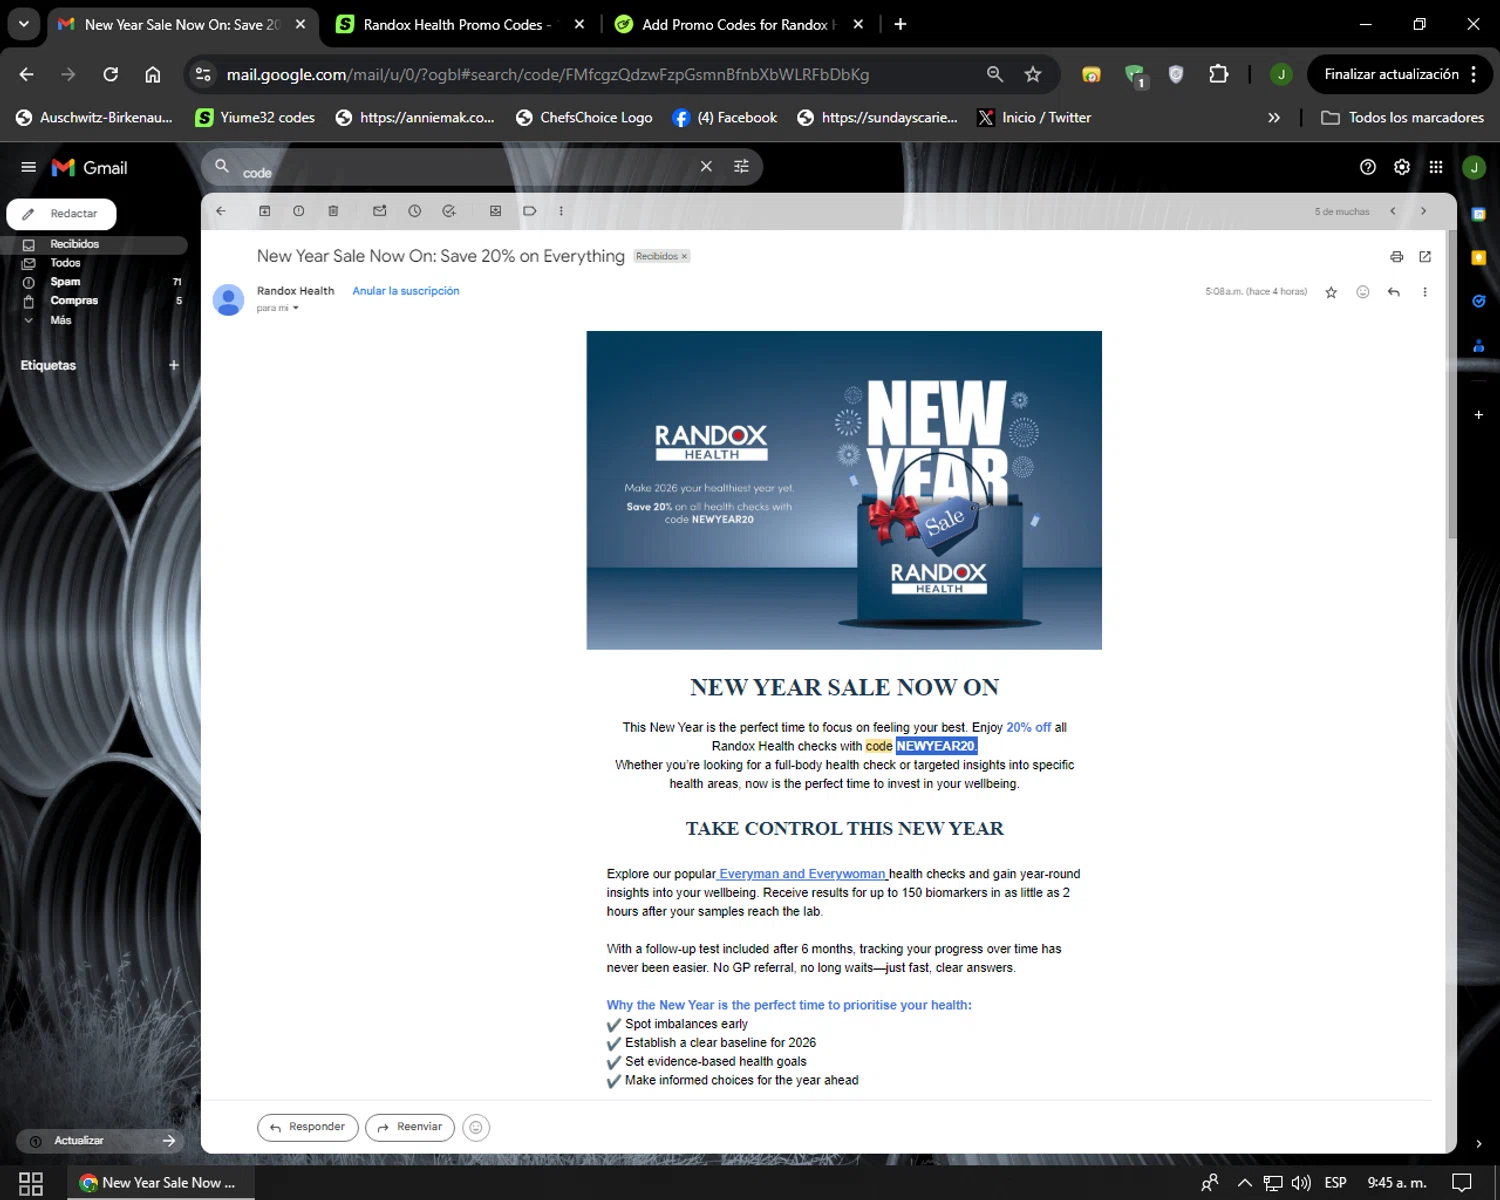This screenshot has height=1200, width=1500.
Task: Switch to Randox Health Promo Codes tab
Action: point(458,24)
